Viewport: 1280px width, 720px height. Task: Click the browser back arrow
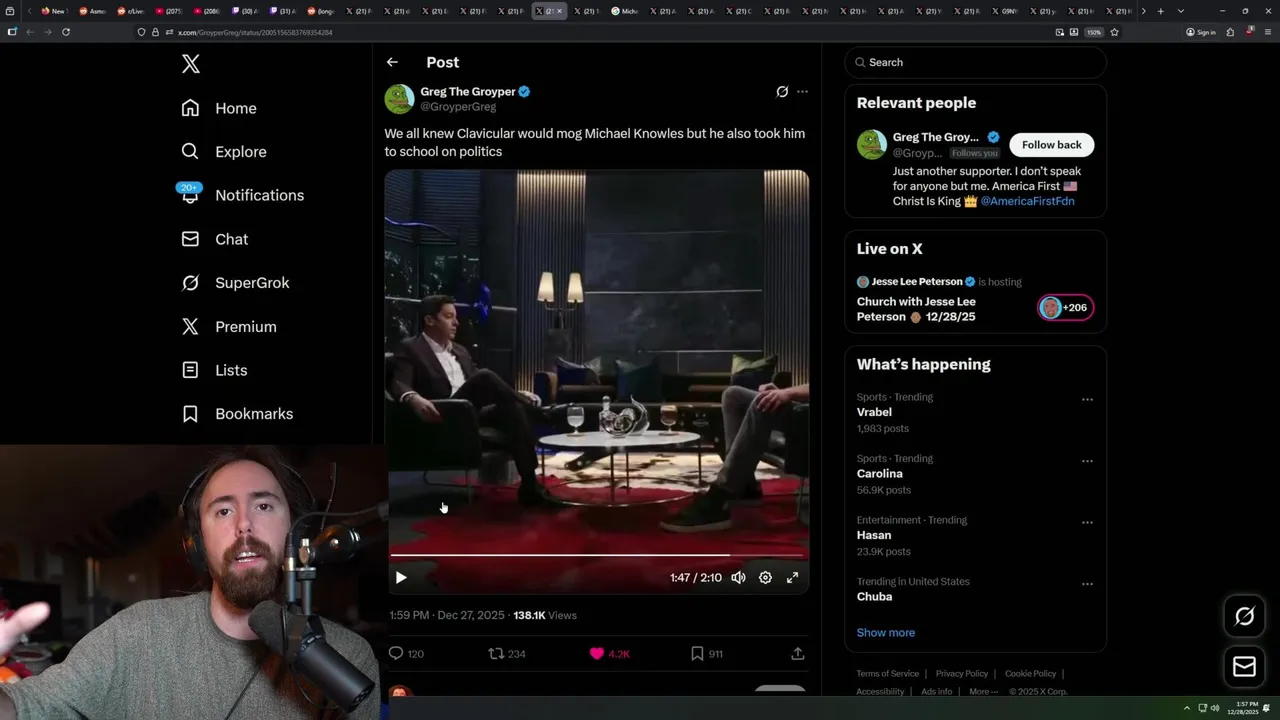pos(29,32)
